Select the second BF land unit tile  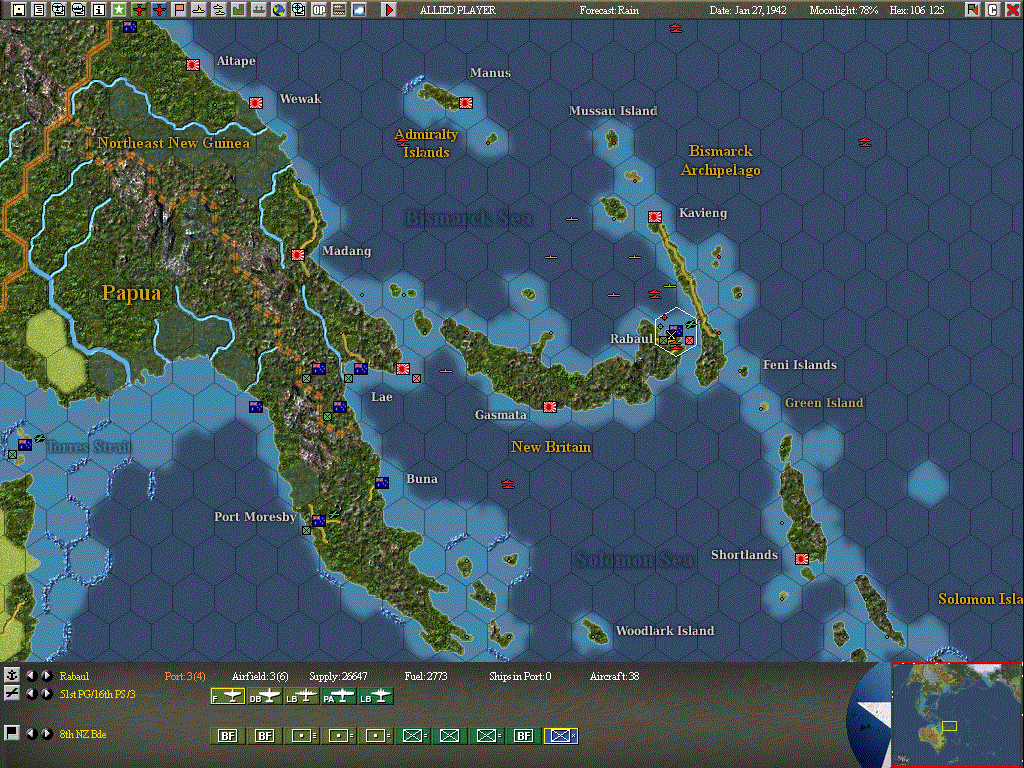pos(265,736)
